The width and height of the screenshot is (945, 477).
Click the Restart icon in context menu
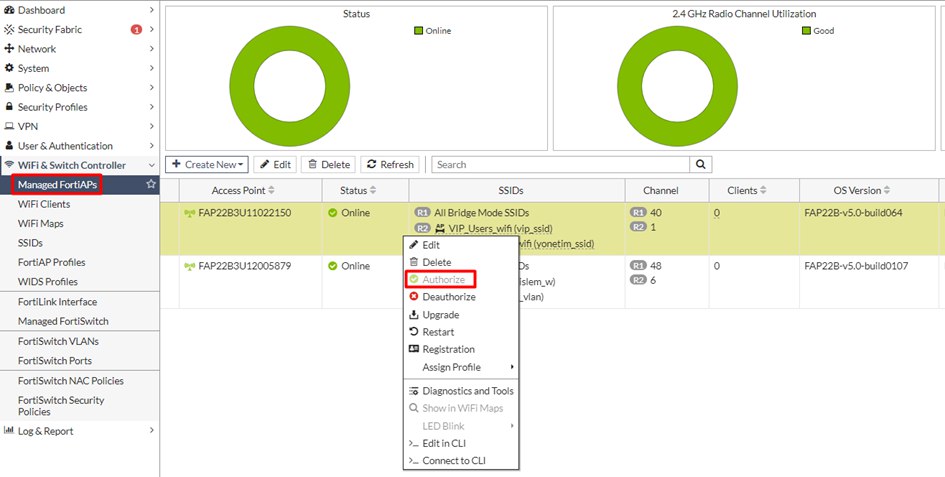point(414,332)
